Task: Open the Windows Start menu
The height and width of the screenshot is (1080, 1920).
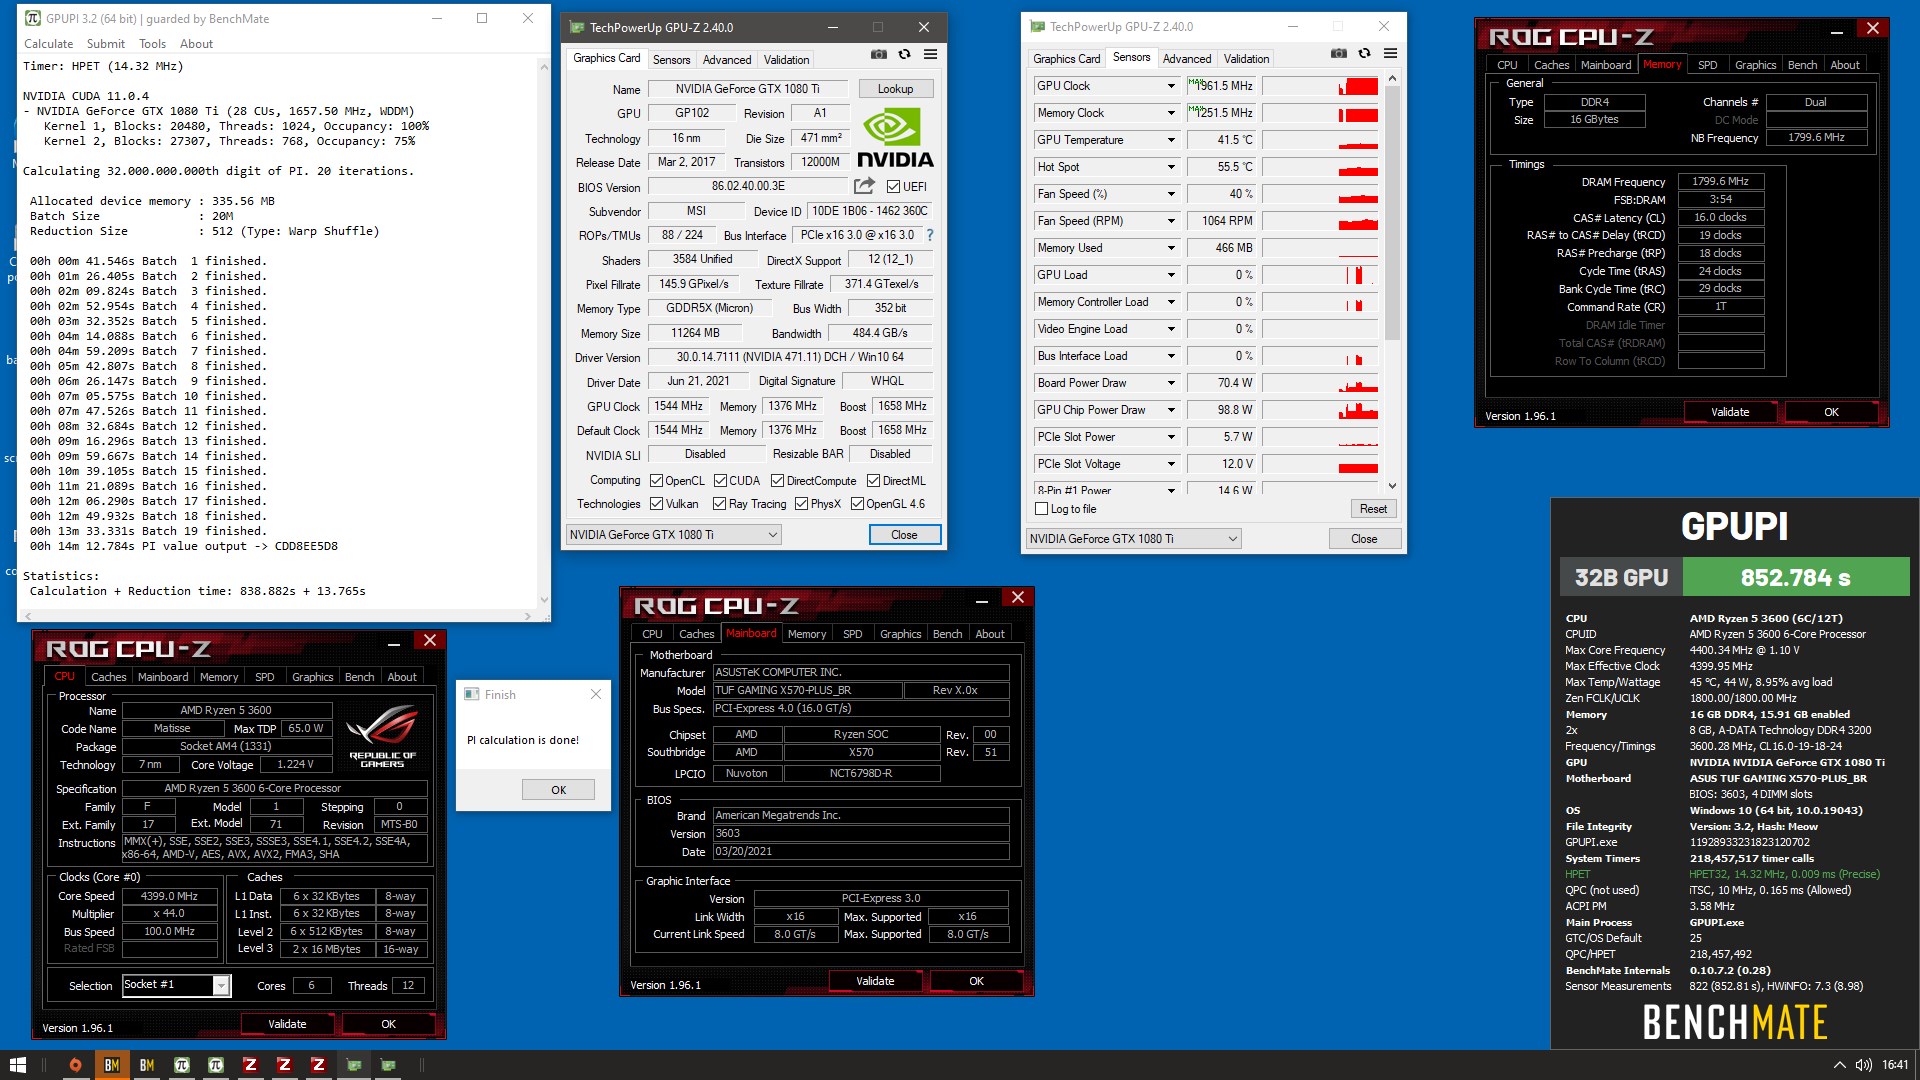Action: click(17, 1065)
